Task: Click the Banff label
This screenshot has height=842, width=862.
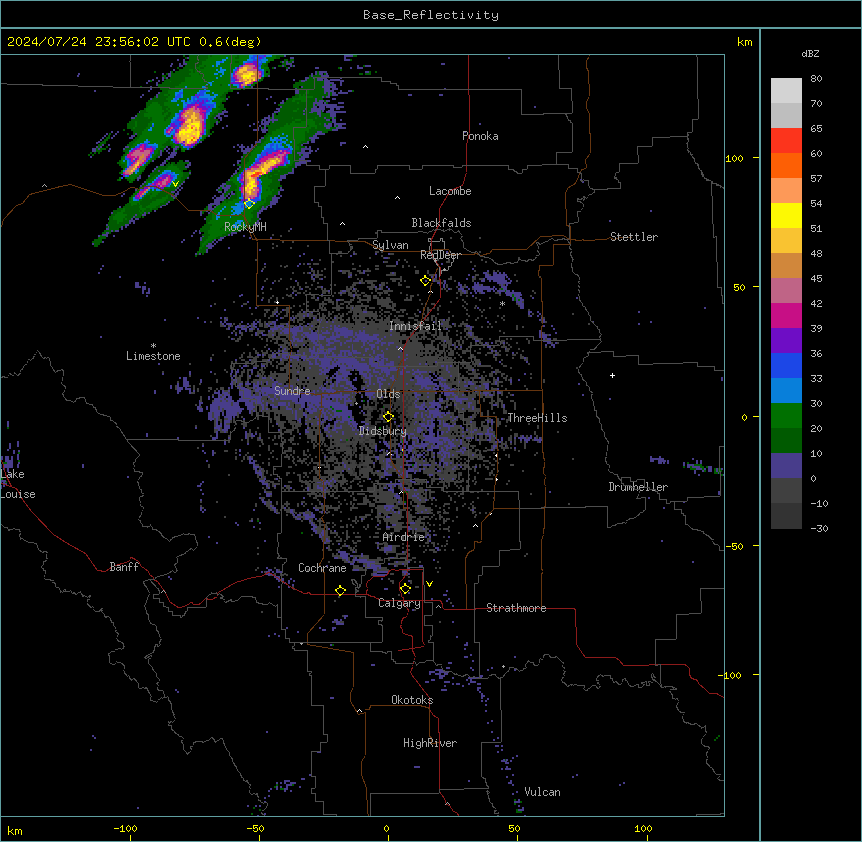Action: click(124, 567)
